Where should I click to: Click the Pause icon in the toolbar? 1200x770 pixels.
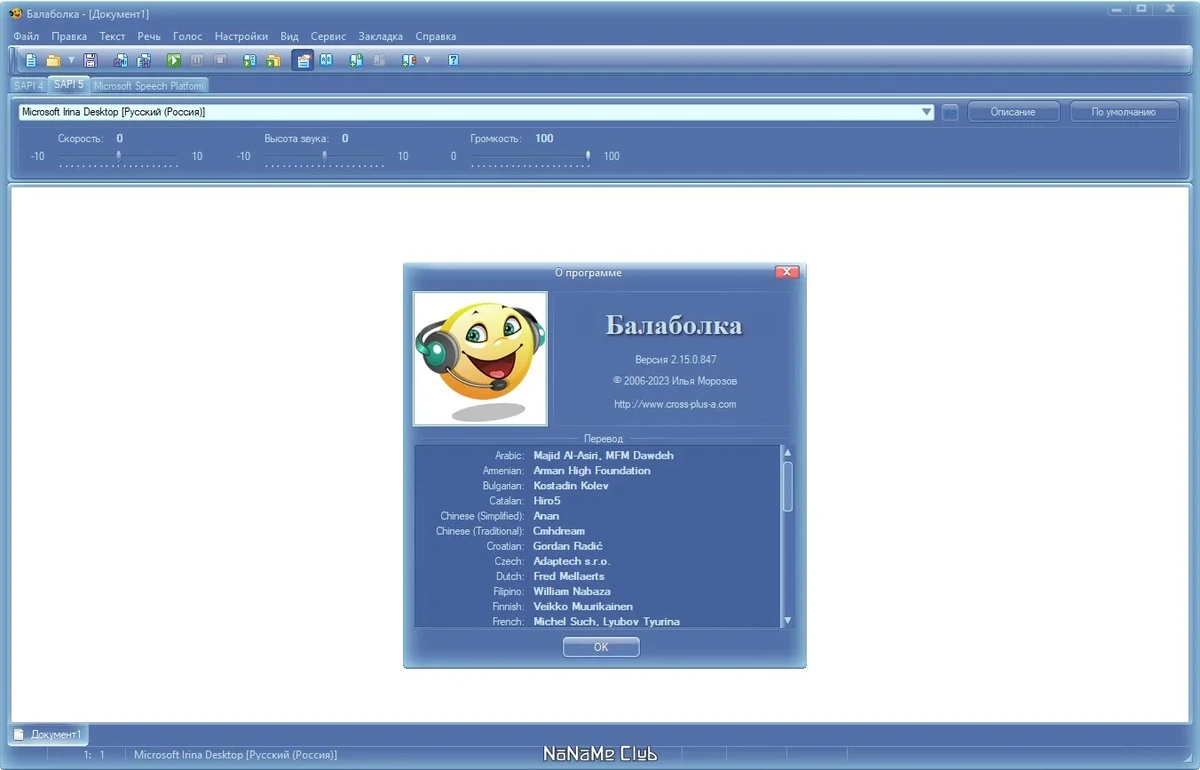pos(197,60)
